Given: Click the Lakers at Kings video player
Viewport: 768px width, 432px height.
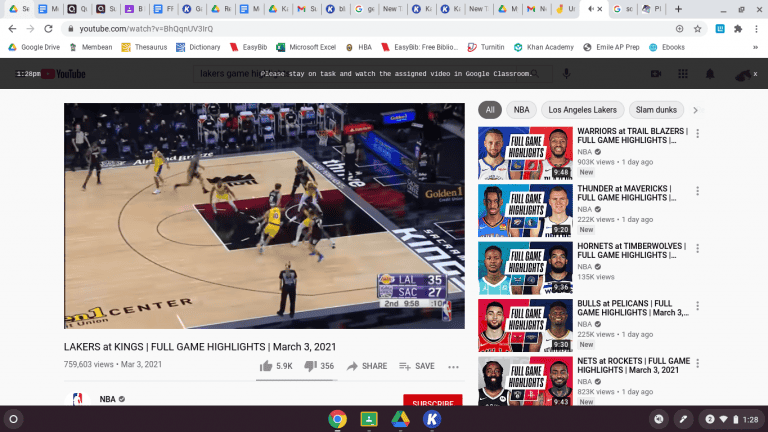Looking at the screenshot, I should 265,216.
